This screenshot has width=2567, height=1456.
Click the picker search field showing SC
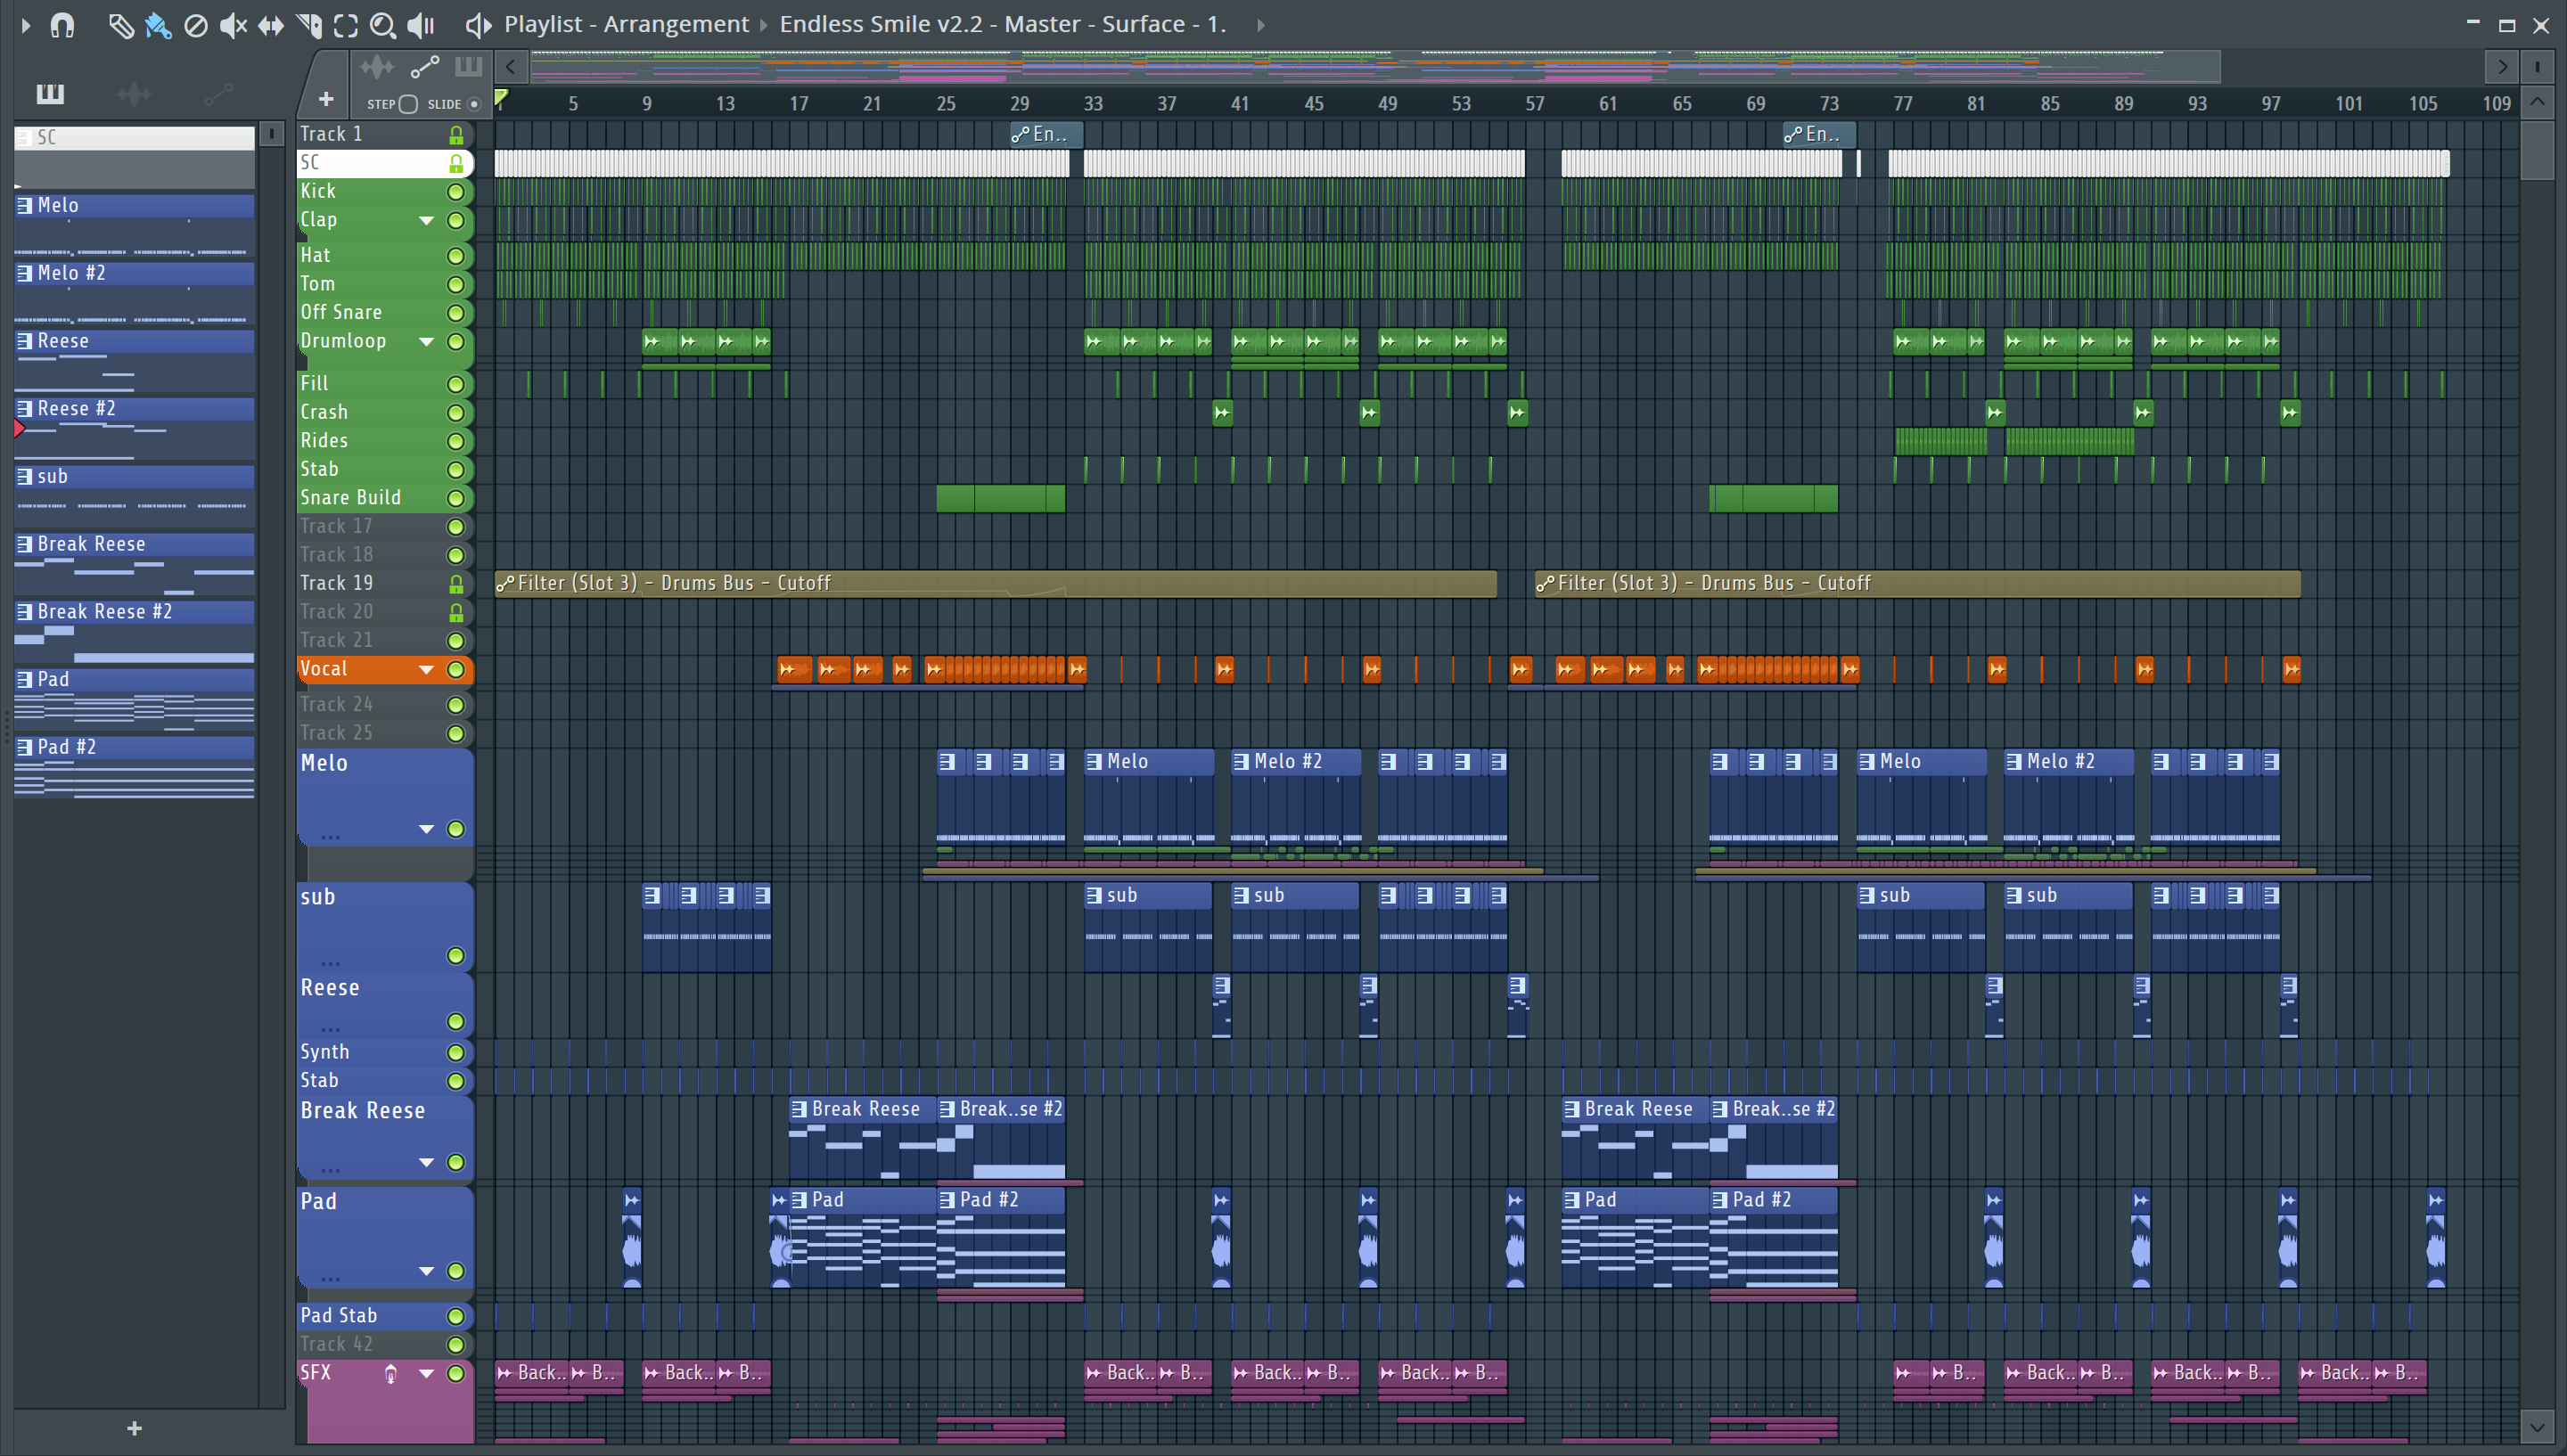[134, 138]
